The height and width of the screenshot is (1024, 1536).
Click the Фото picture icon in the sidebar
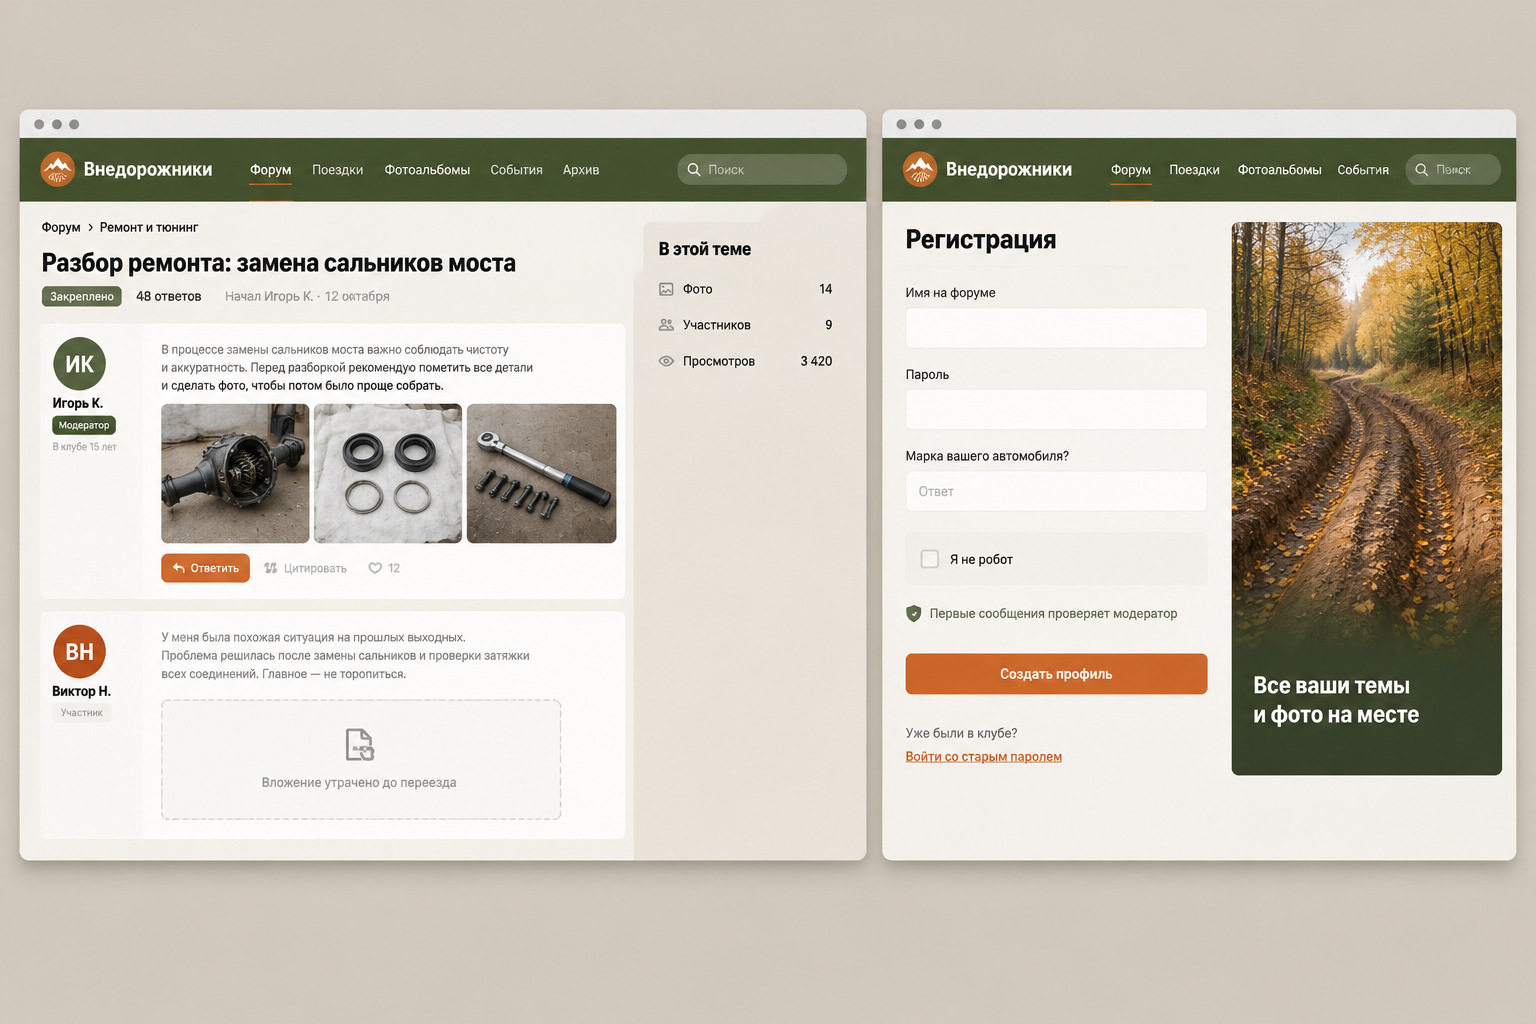pos(666,289)
